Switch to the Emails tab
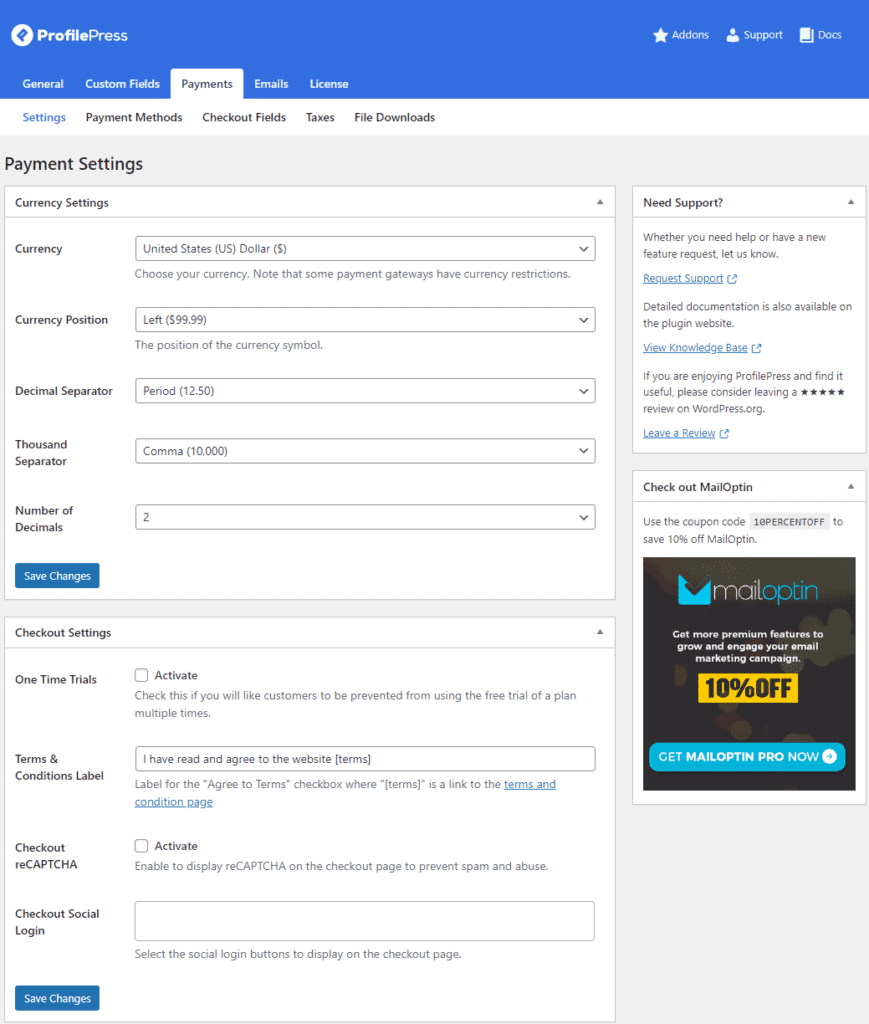This screenshot has height=1024, width=869. (271, 84)
